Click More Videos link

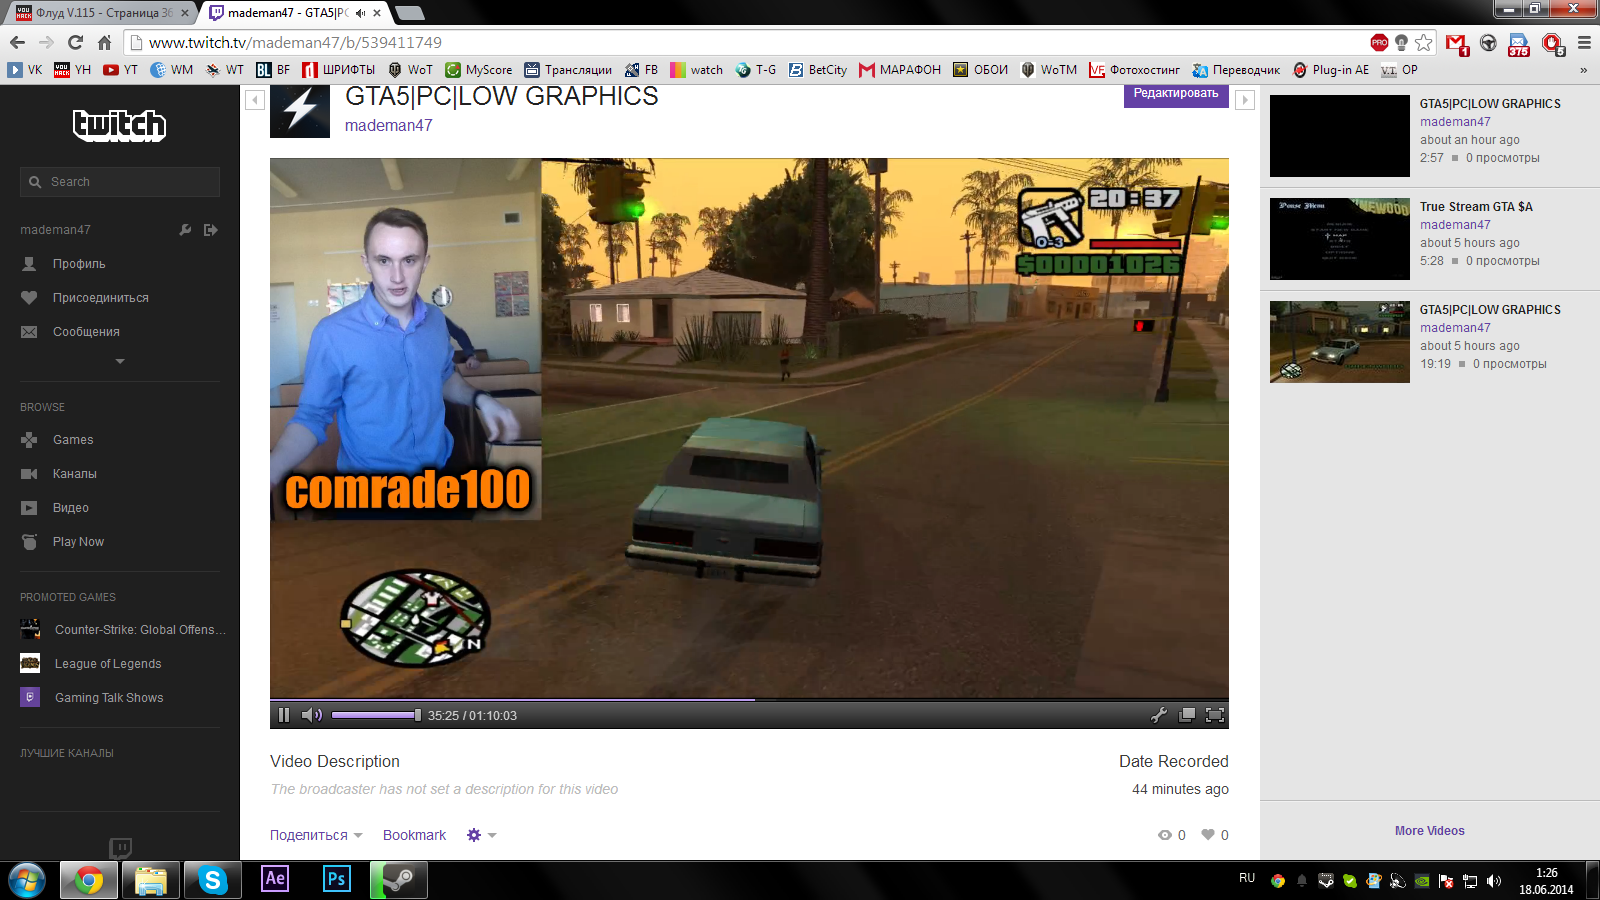[1430, 831]
